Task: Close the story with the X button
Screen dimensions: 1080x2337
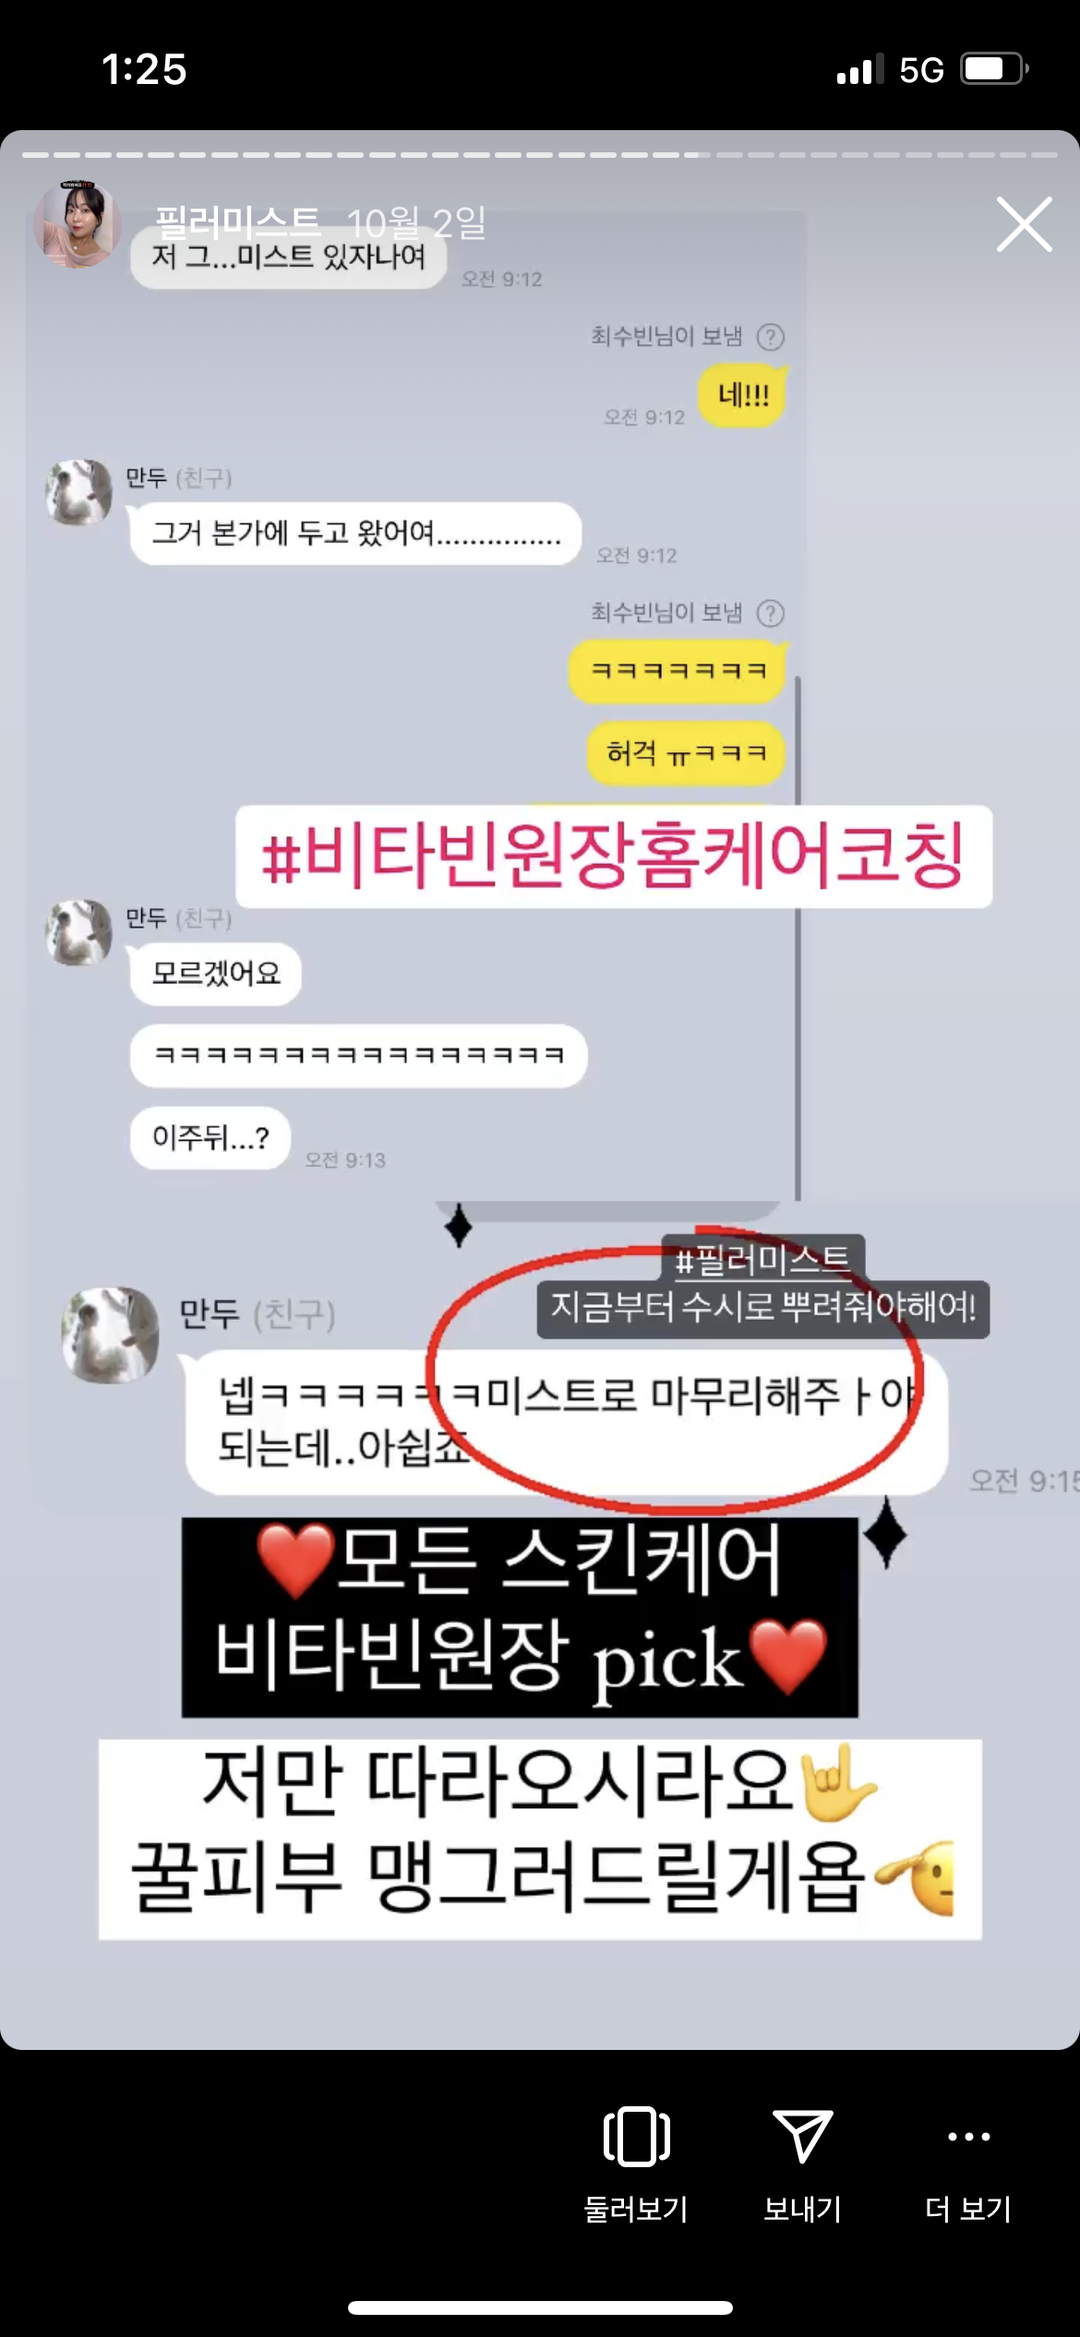Action: [1024, 224]
